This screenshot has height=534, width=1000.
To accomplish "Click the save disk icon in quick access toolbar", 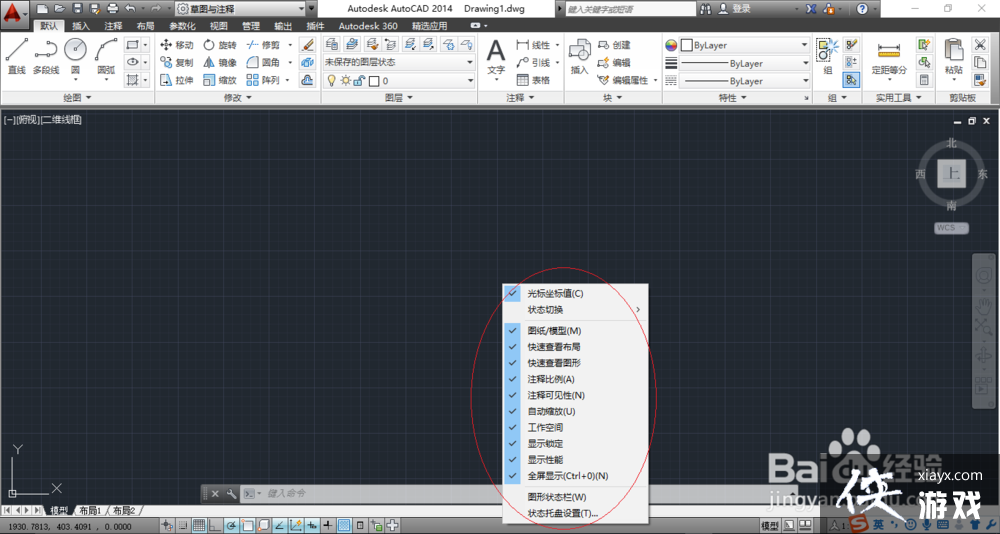I will 77,8.
